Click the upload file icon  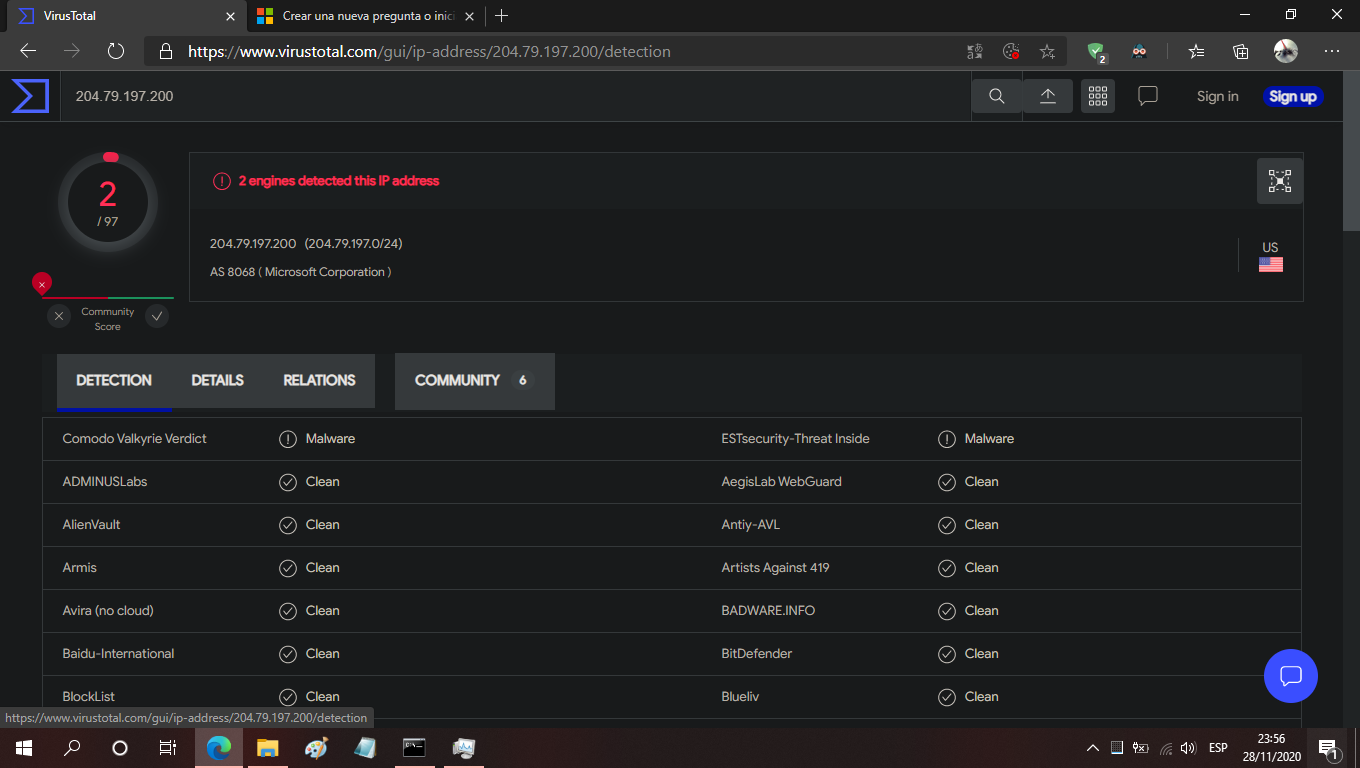point(1048,96)
